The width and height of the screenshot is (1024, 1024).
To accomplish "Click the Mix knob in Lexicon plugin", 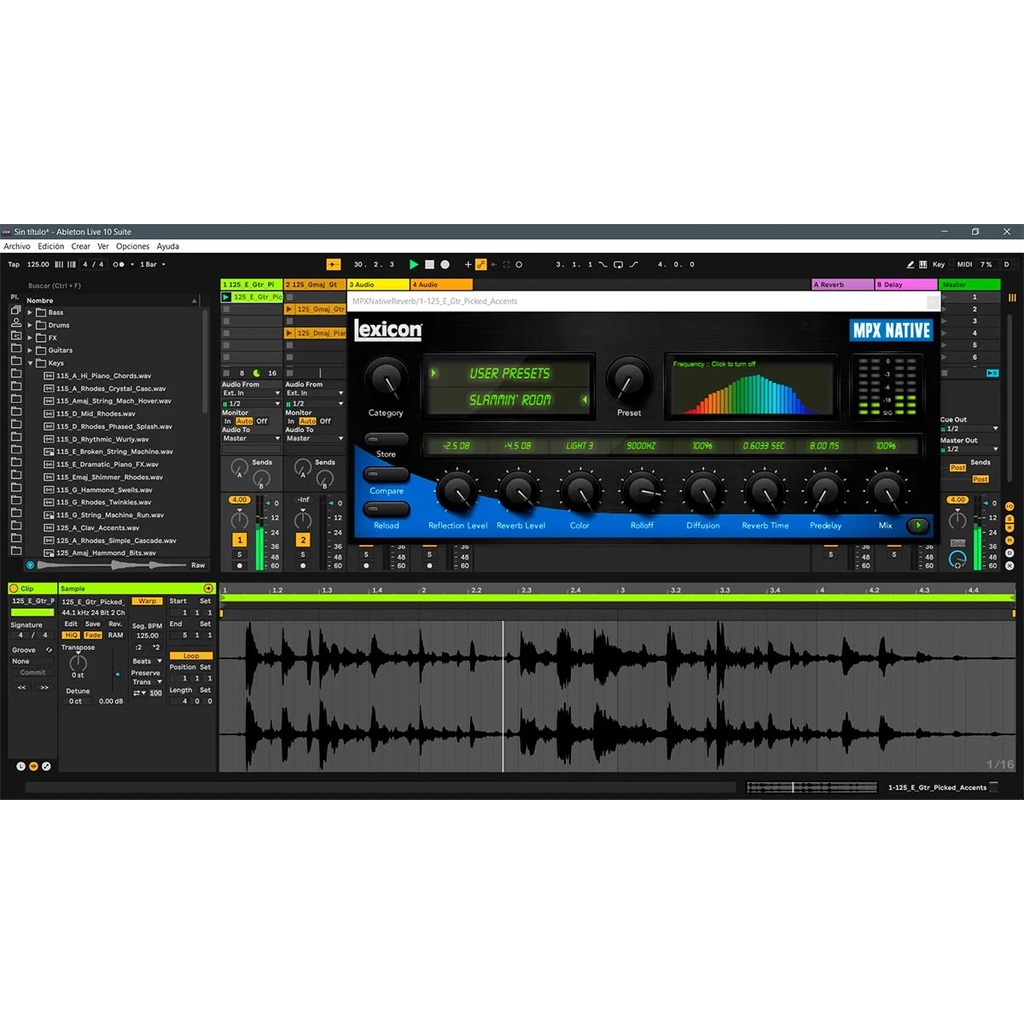I will click(x=886, y=492).
